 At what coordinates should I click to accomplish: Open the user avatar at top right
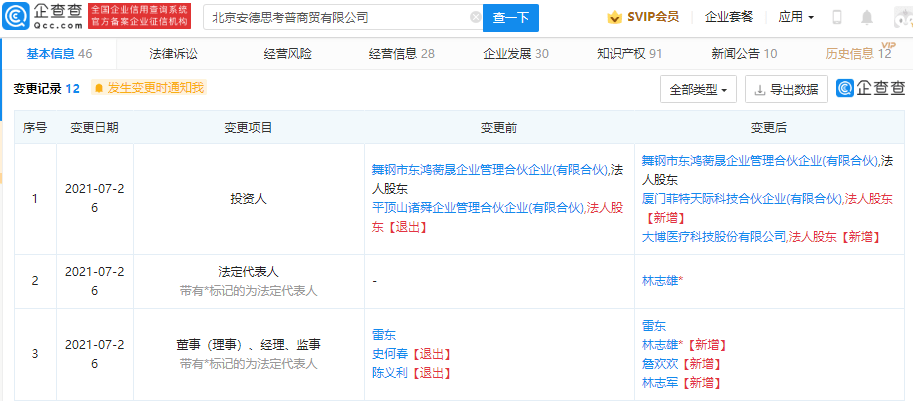coord(904,17)
